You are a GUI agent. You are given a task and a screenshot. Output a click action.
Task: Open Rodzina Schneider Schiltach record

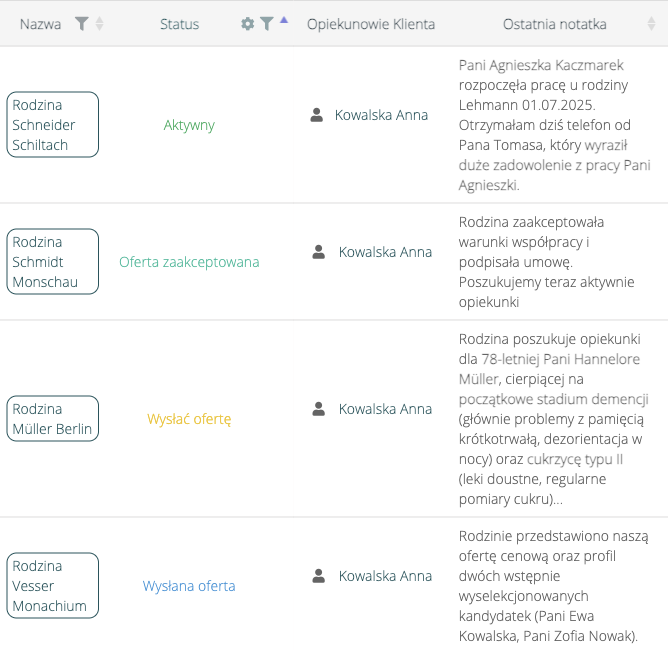pyautogui.click(x=53, y=125)
